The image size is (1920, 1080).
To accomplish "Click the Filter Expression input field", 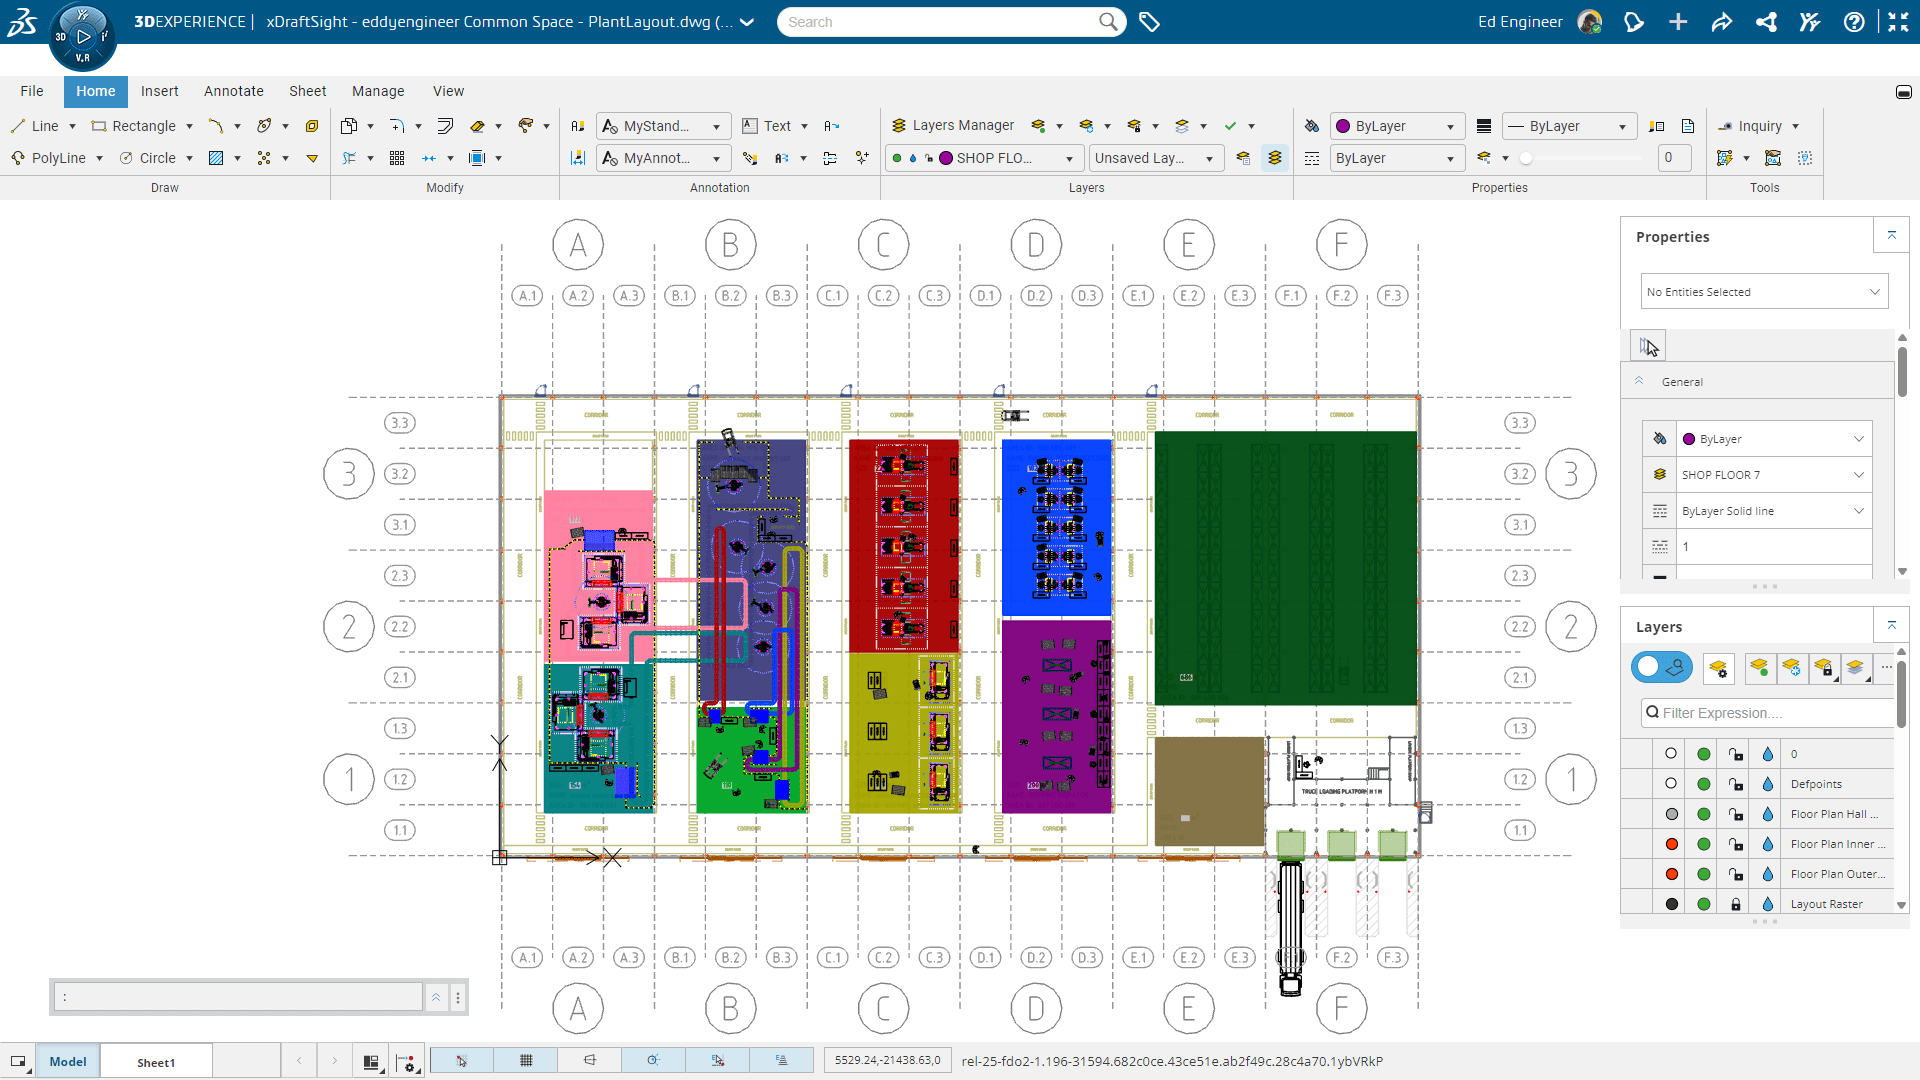I will 1766,713.
